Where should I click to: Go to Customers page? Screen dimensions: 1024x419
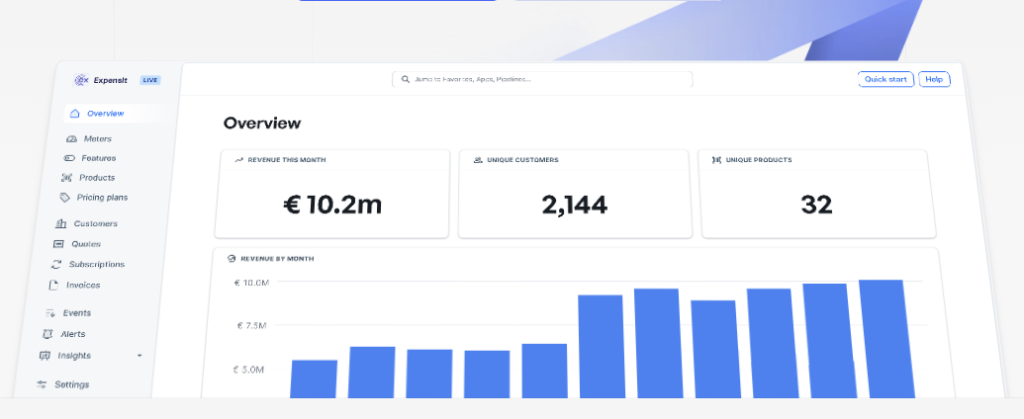(95, 224)
